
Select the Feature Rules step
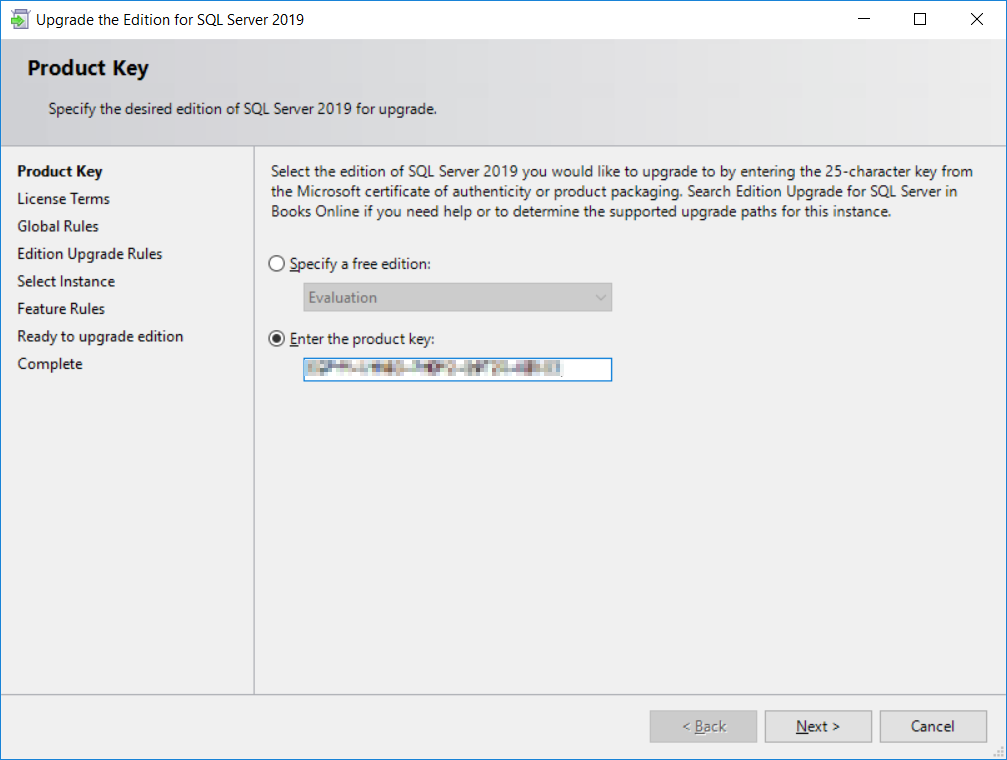[61, 309]
